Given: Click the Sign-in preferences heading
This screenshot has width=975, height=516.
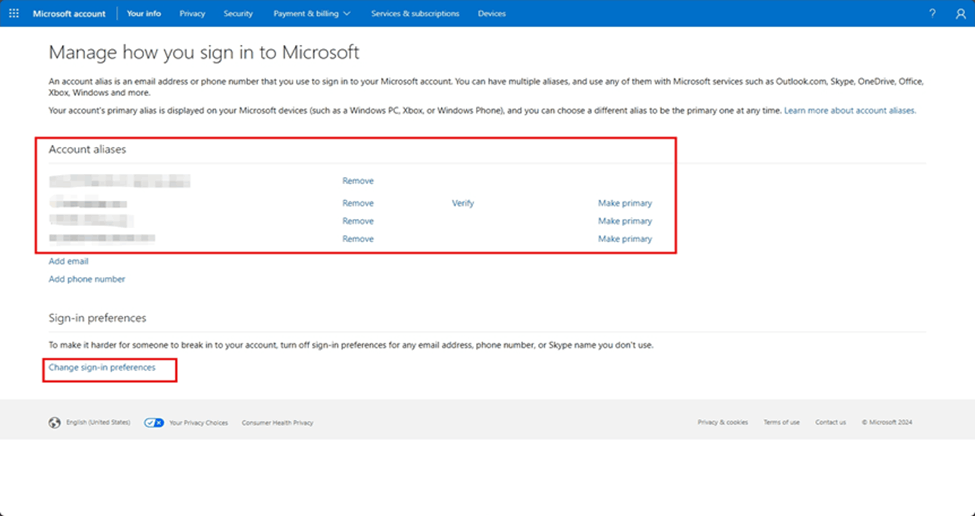Looking at the screenshot, I should coord(98,318).
